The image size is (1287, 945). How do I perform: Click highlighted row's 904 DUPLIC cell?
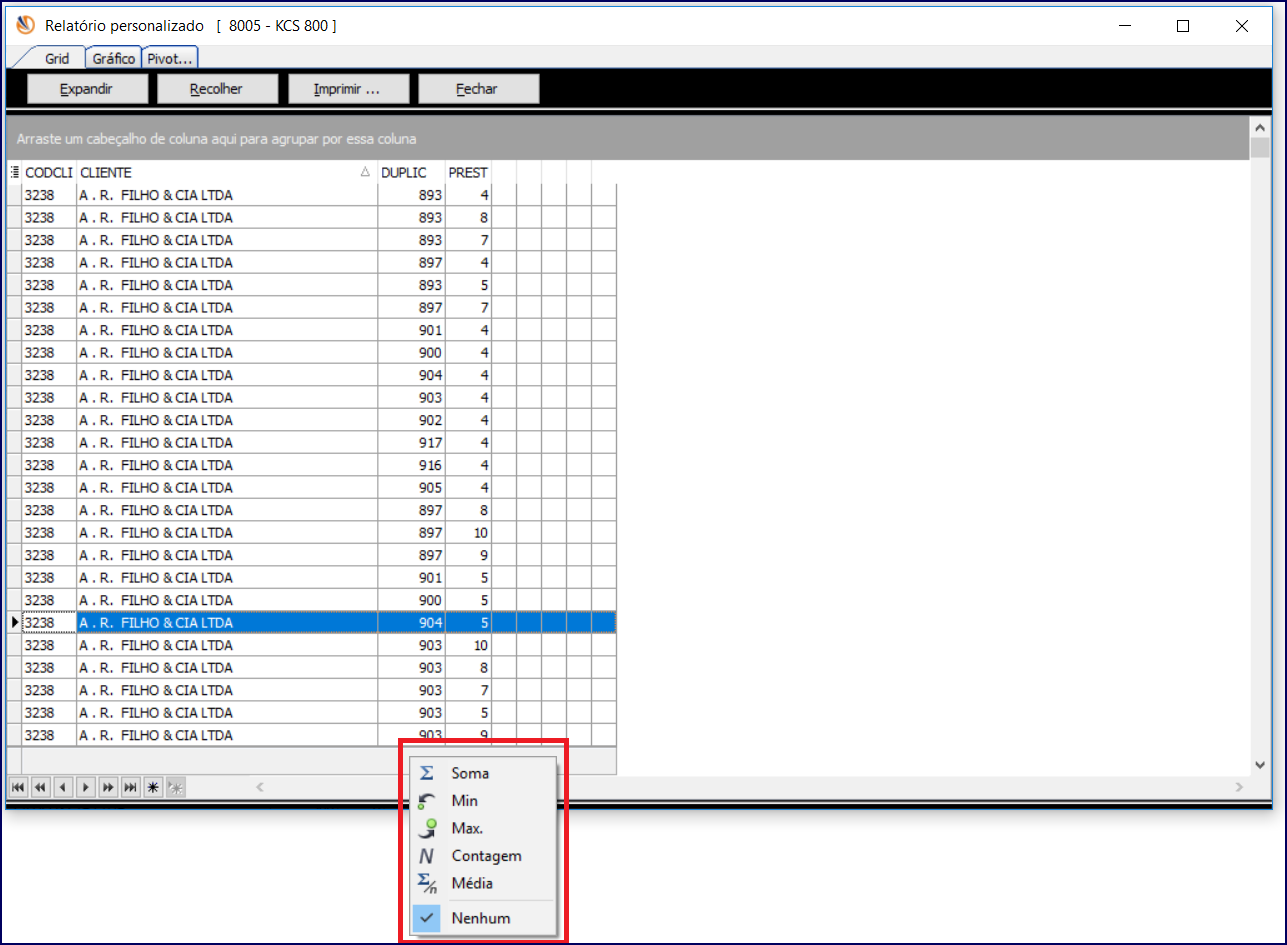pyautogui.click(x=411, y=622)
